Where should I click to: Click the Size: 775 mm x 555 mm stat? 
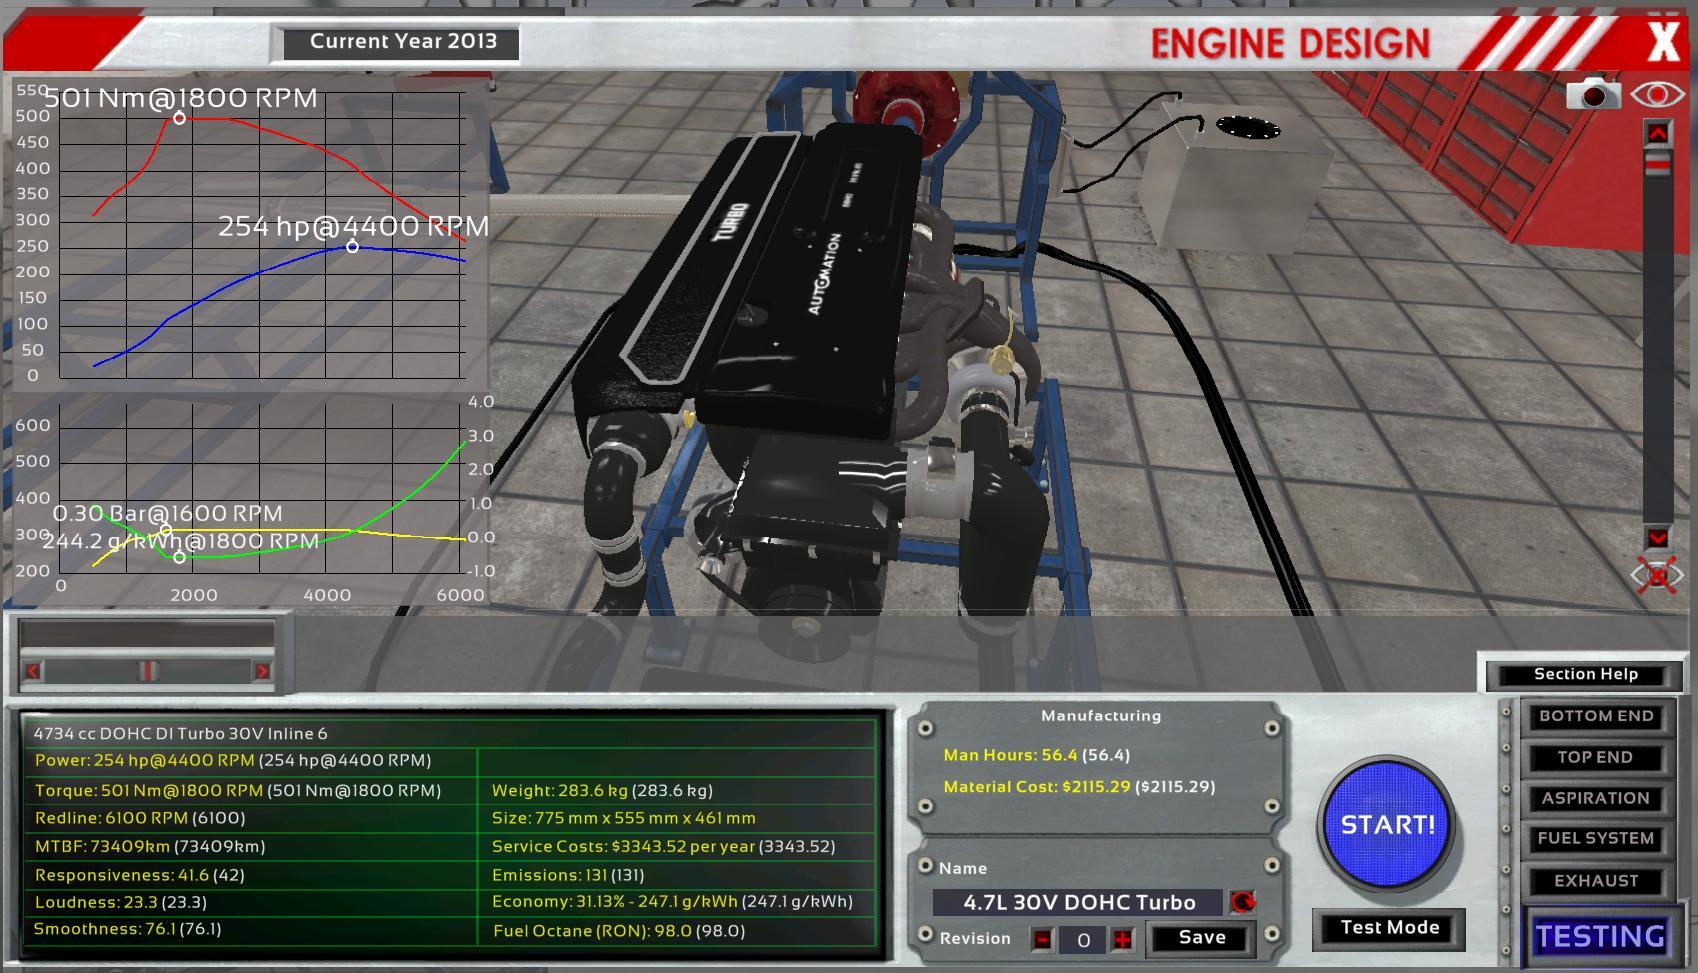point(623,818)
